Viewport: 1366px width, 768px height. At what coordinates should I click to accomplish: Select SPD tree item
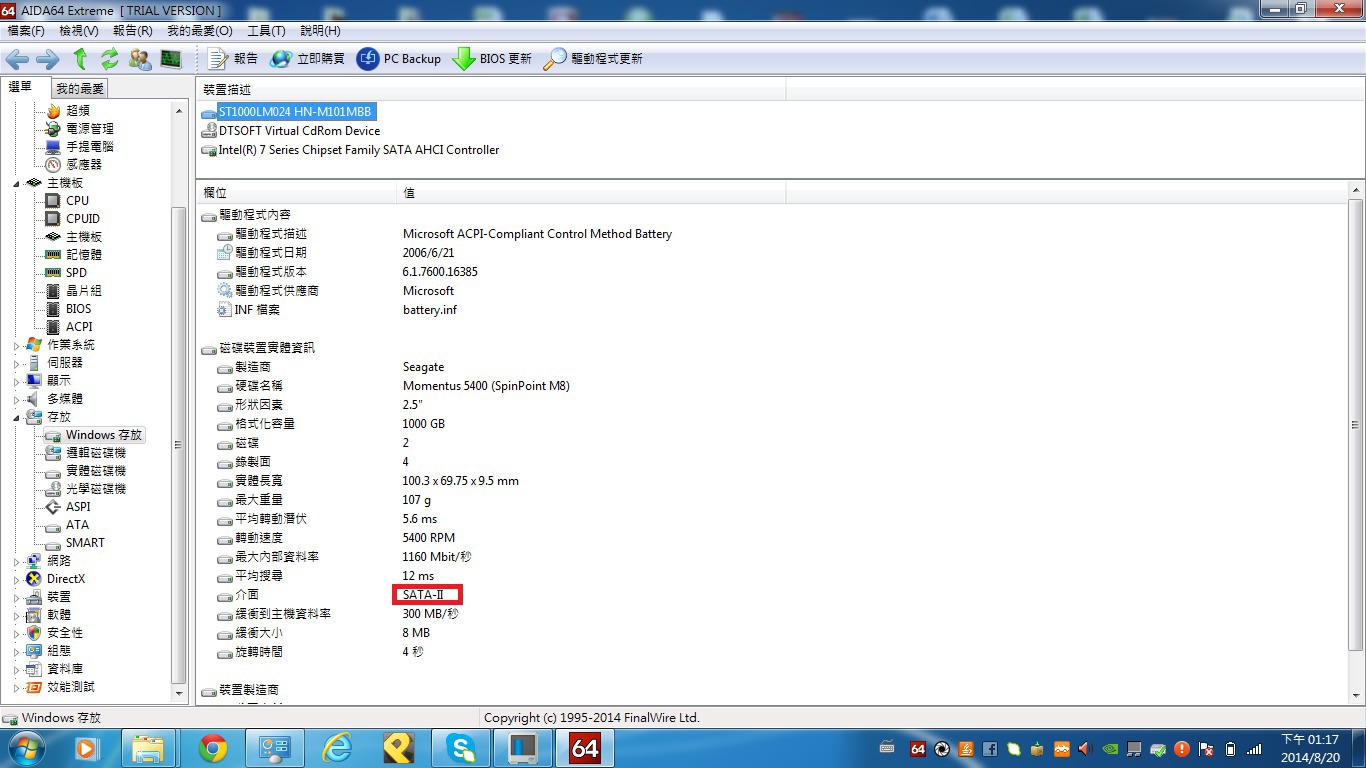(x=76, y=273)
